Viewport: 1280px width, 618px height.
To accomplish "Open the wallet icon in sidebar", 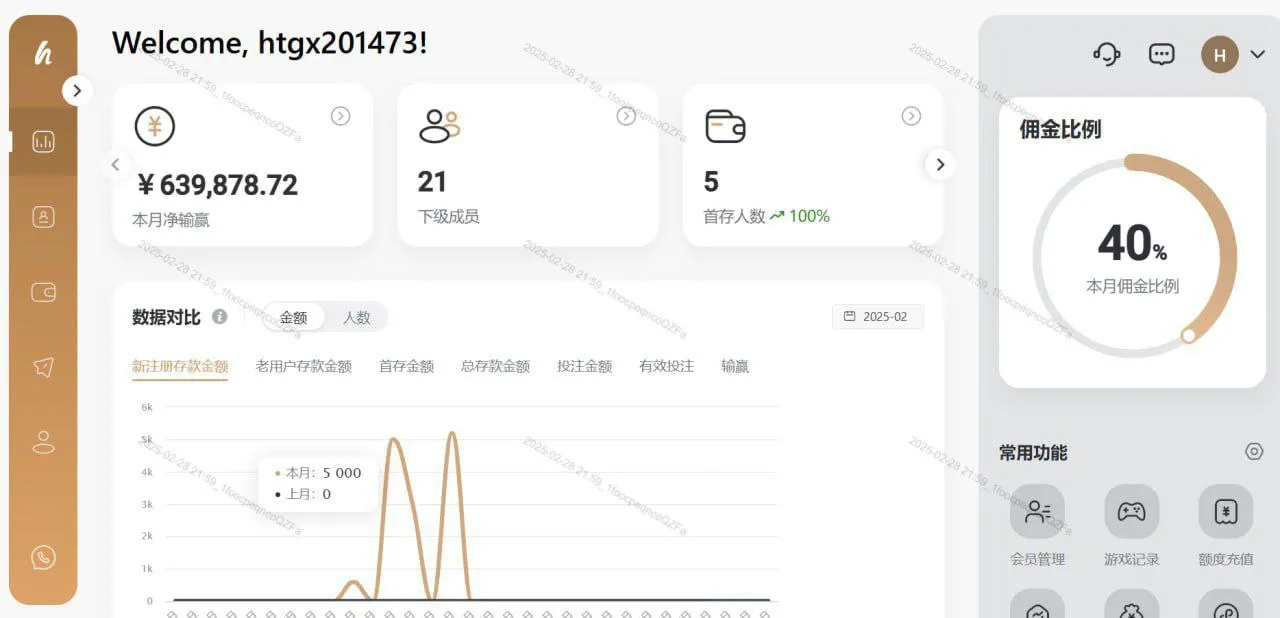I will tap(43, 292).
